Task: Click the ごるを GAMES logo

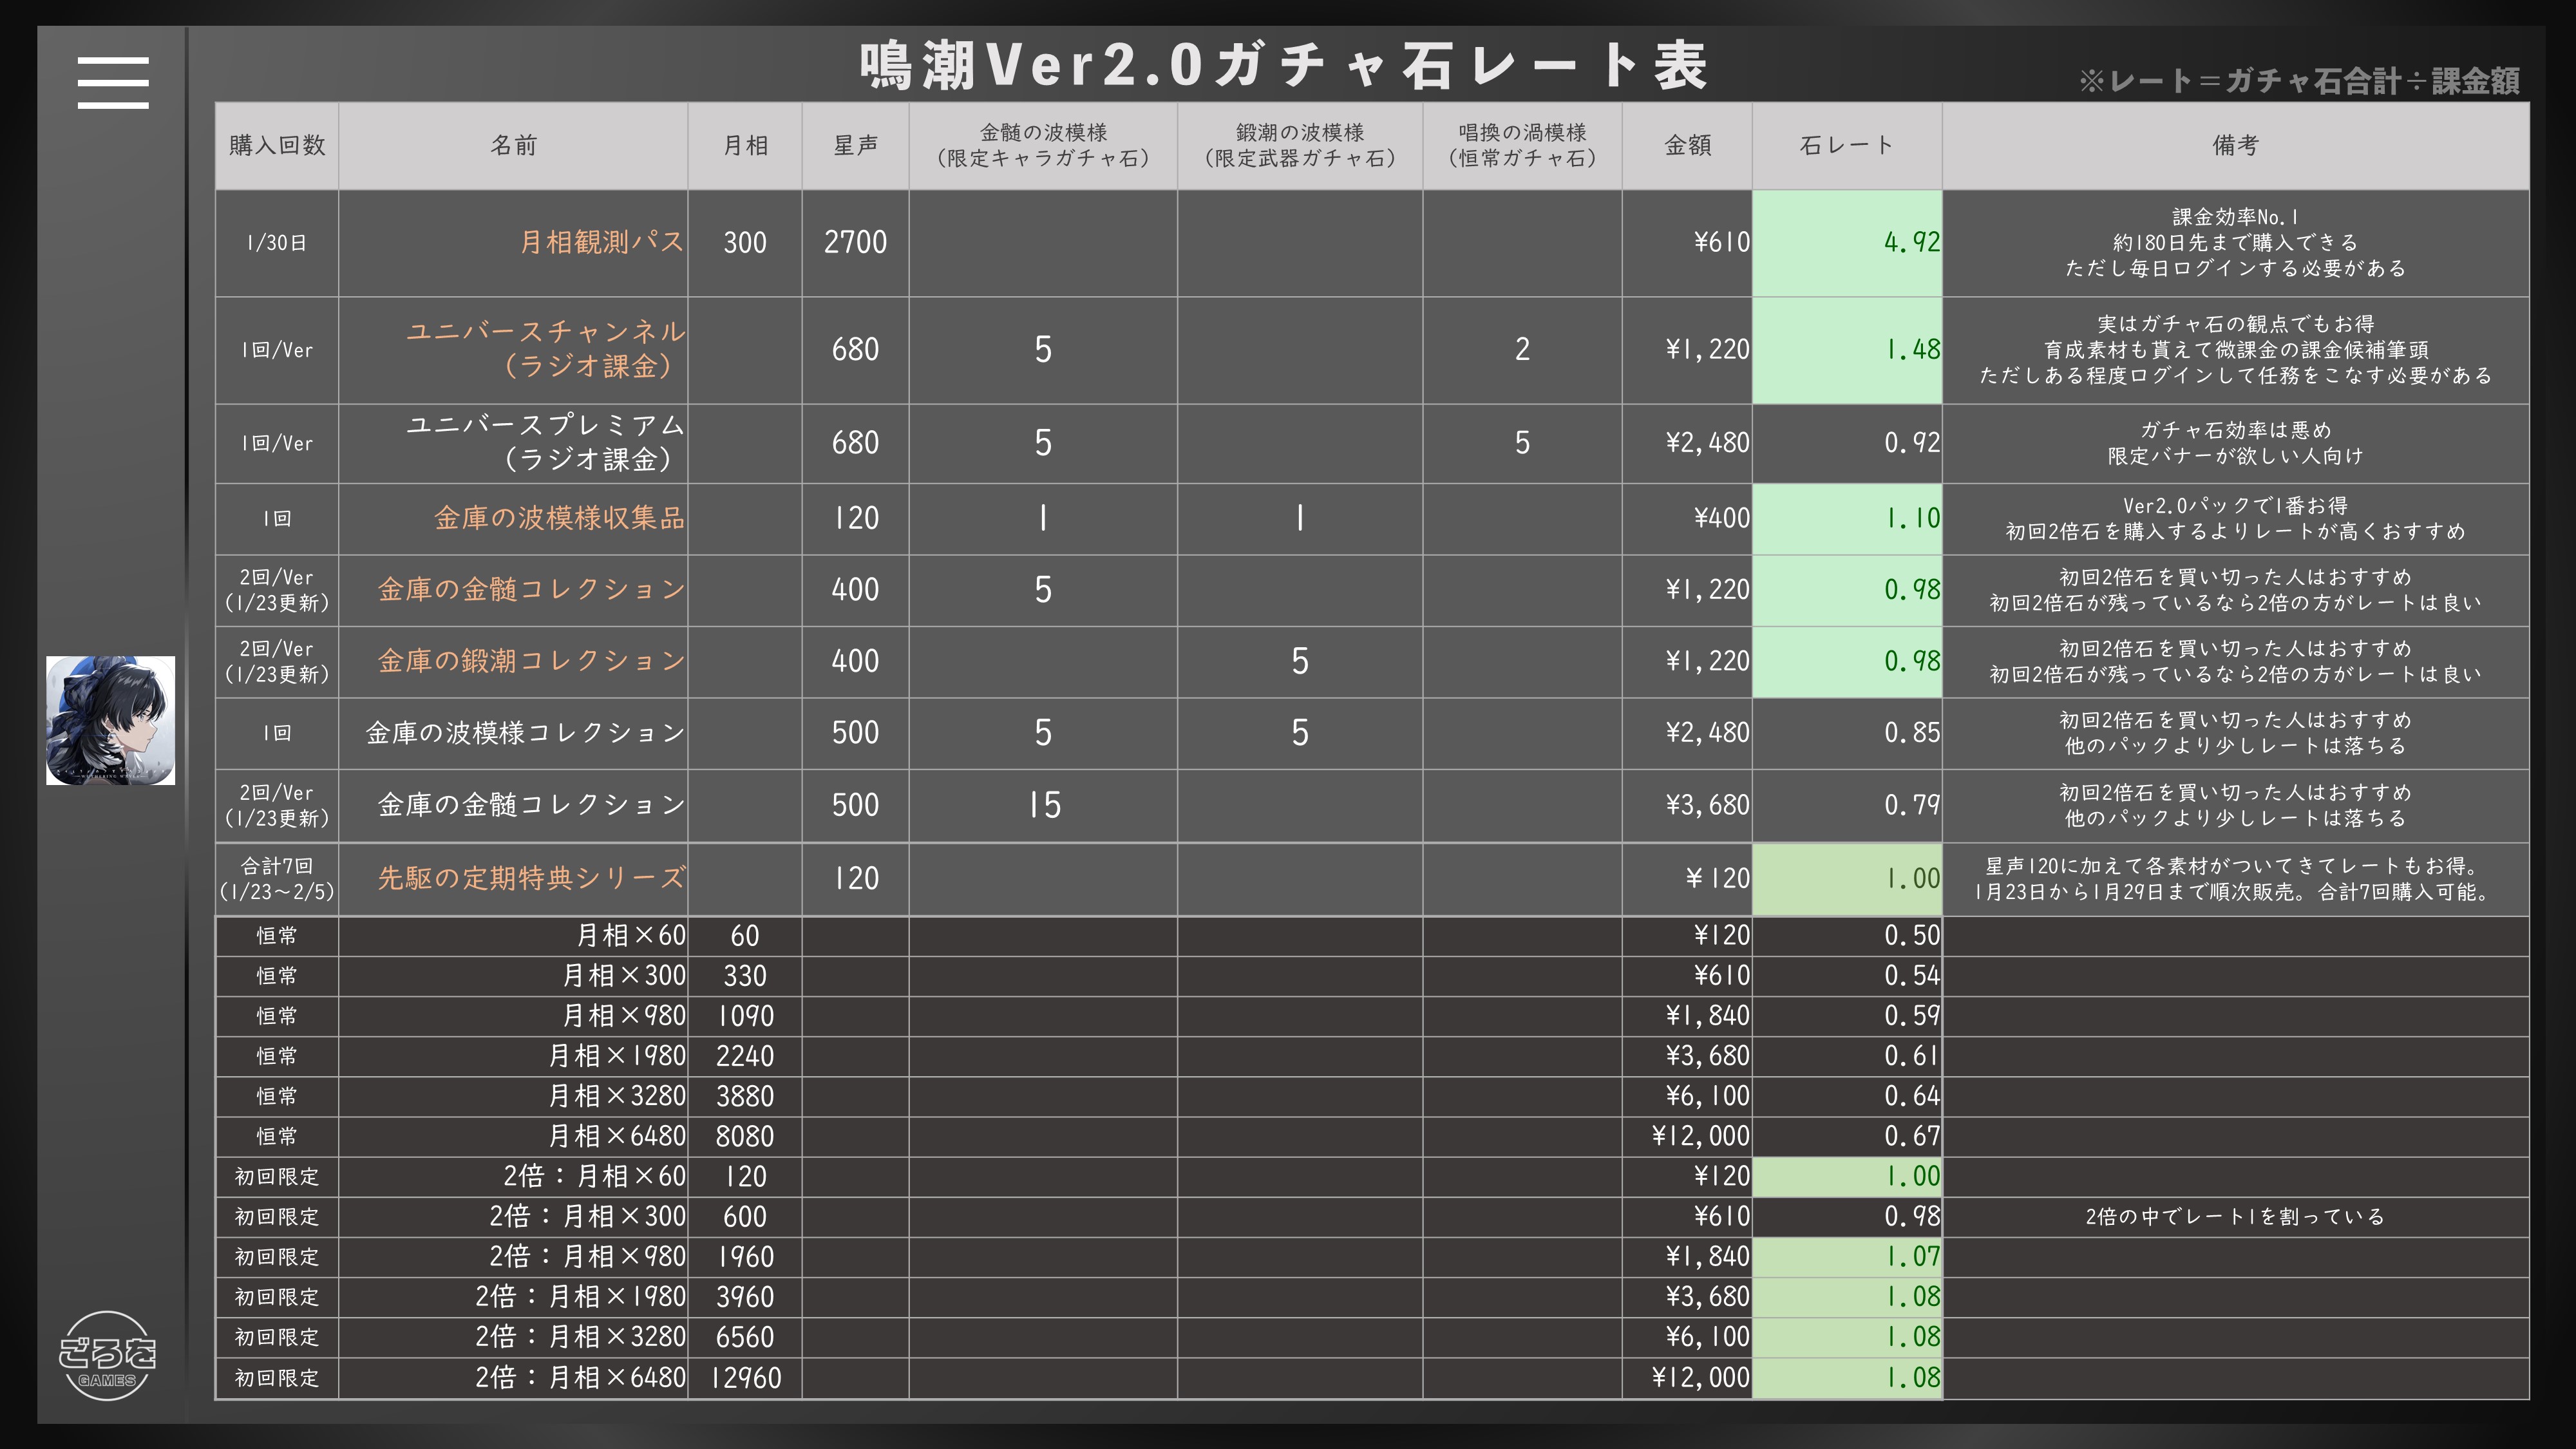Action: pos(107,1355)
